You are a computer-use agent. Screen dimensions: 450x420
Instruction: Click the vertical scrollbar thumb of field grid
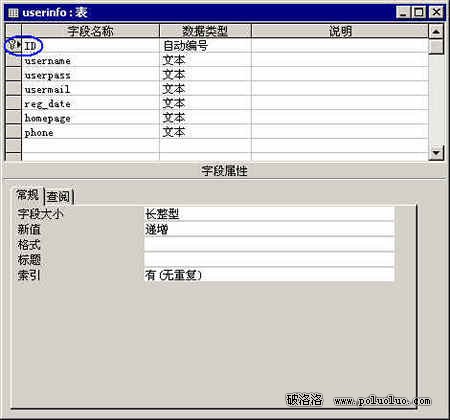[x=436, y=46]
